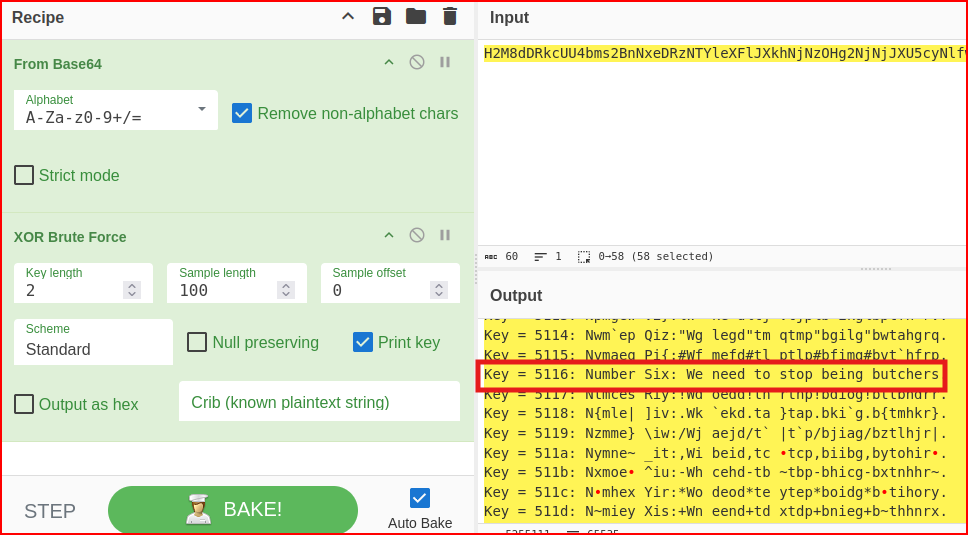Set breakpoint on From Base64 operation
968x535 pixels.
445,62
